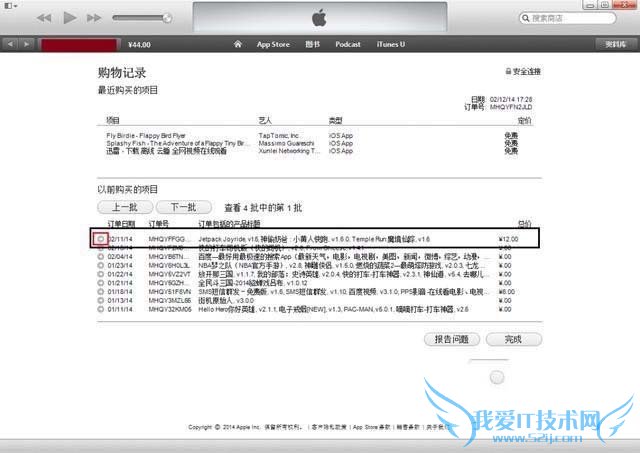Open order details arrow for 01/11/14
The width and height of the screenshot is (640, 453).
point(100,309)
